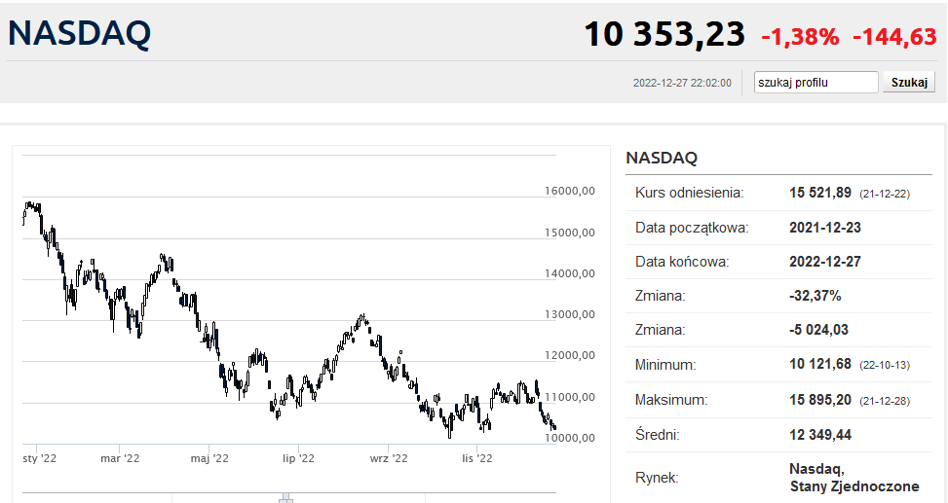Select the range slider handle below the chart
This screenshot has width=948, height=503.
coord(286,498)
